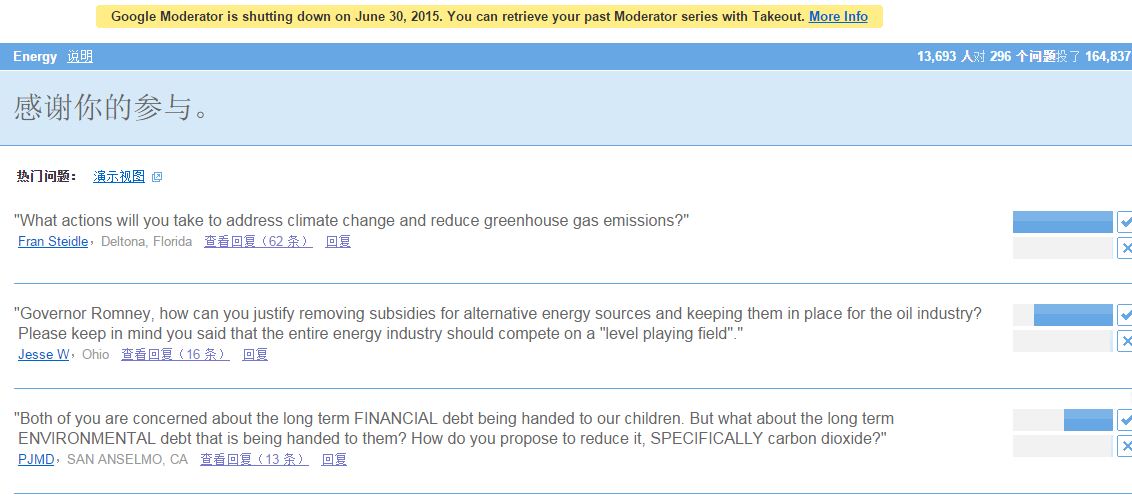Click the yes-vote bar for the climate question
Screen dimensions: 1132x500
[1062, 221]
